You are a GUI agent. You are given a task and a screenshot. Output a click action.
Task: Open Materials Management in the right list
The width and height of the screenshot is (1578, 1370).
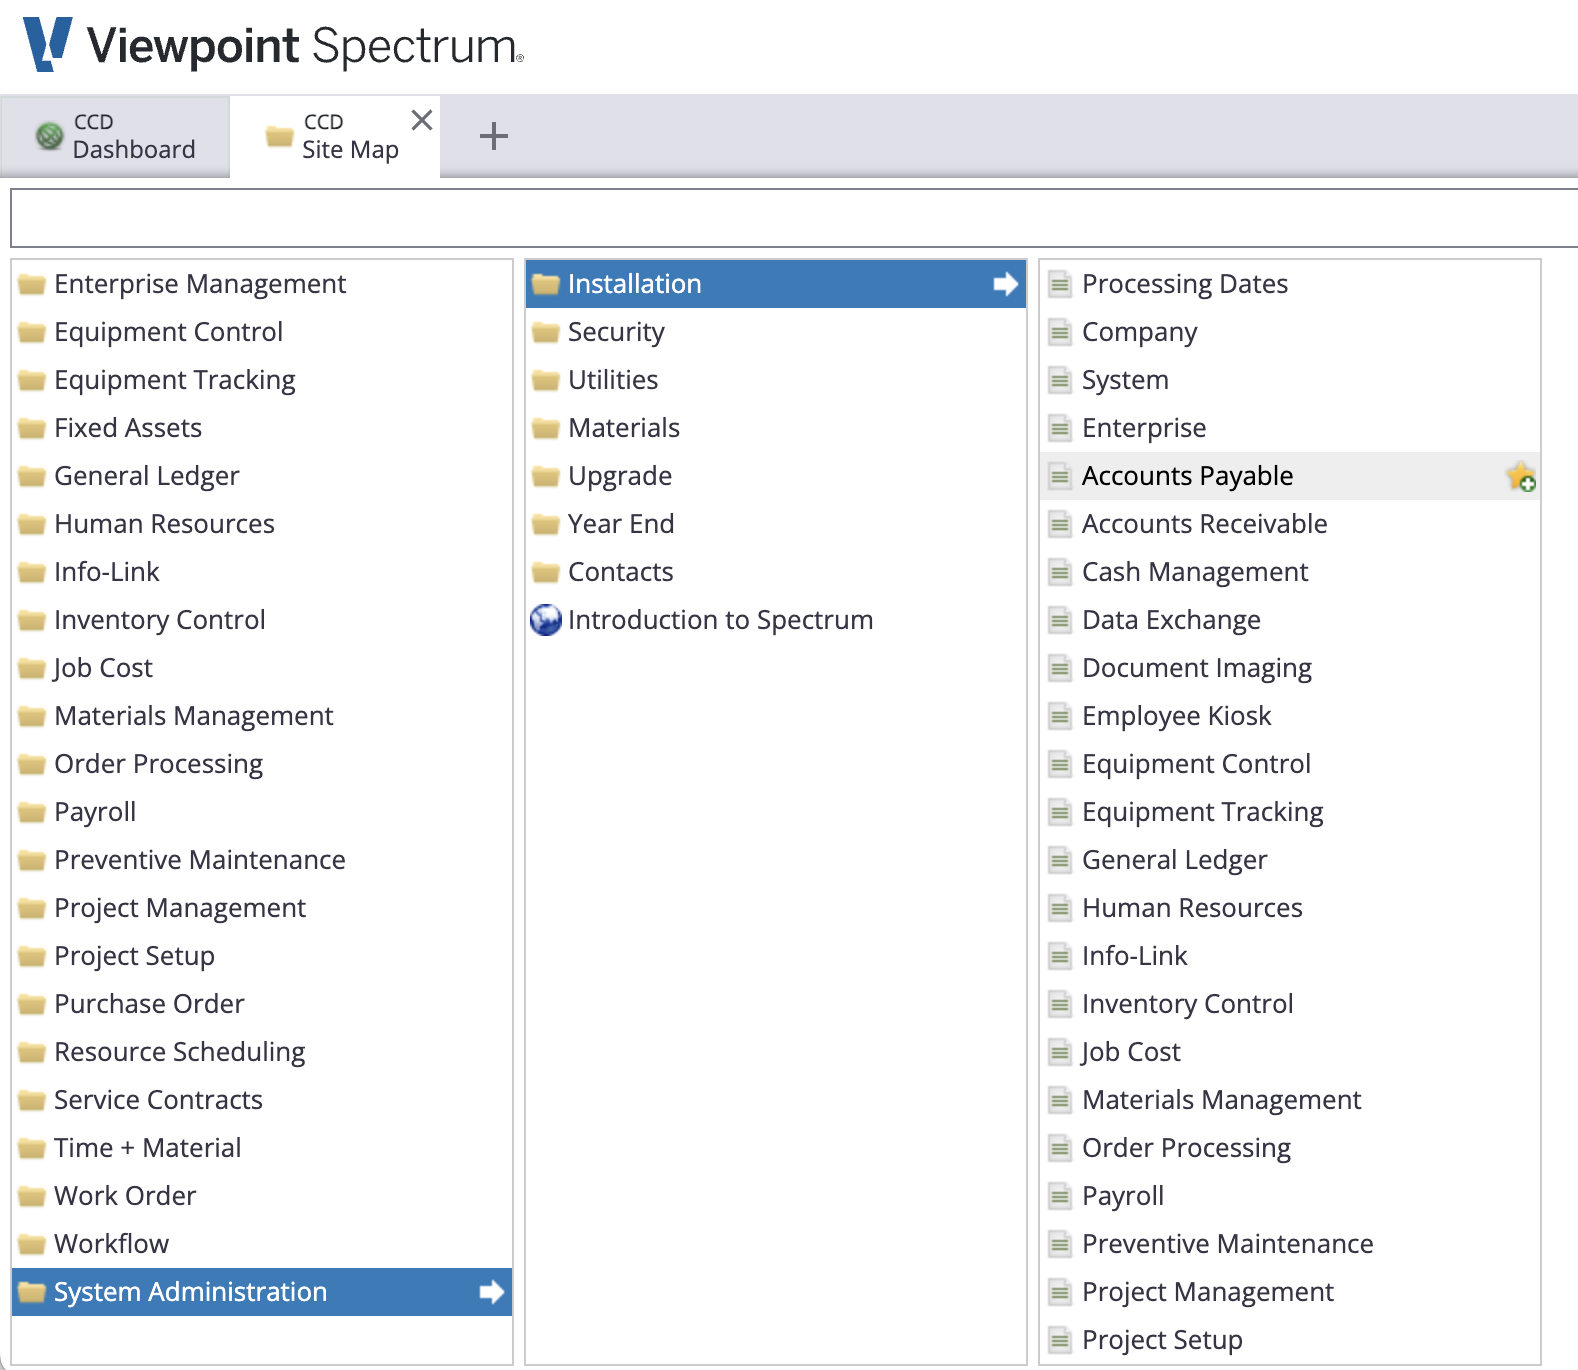click(x=1290, y=1100)
